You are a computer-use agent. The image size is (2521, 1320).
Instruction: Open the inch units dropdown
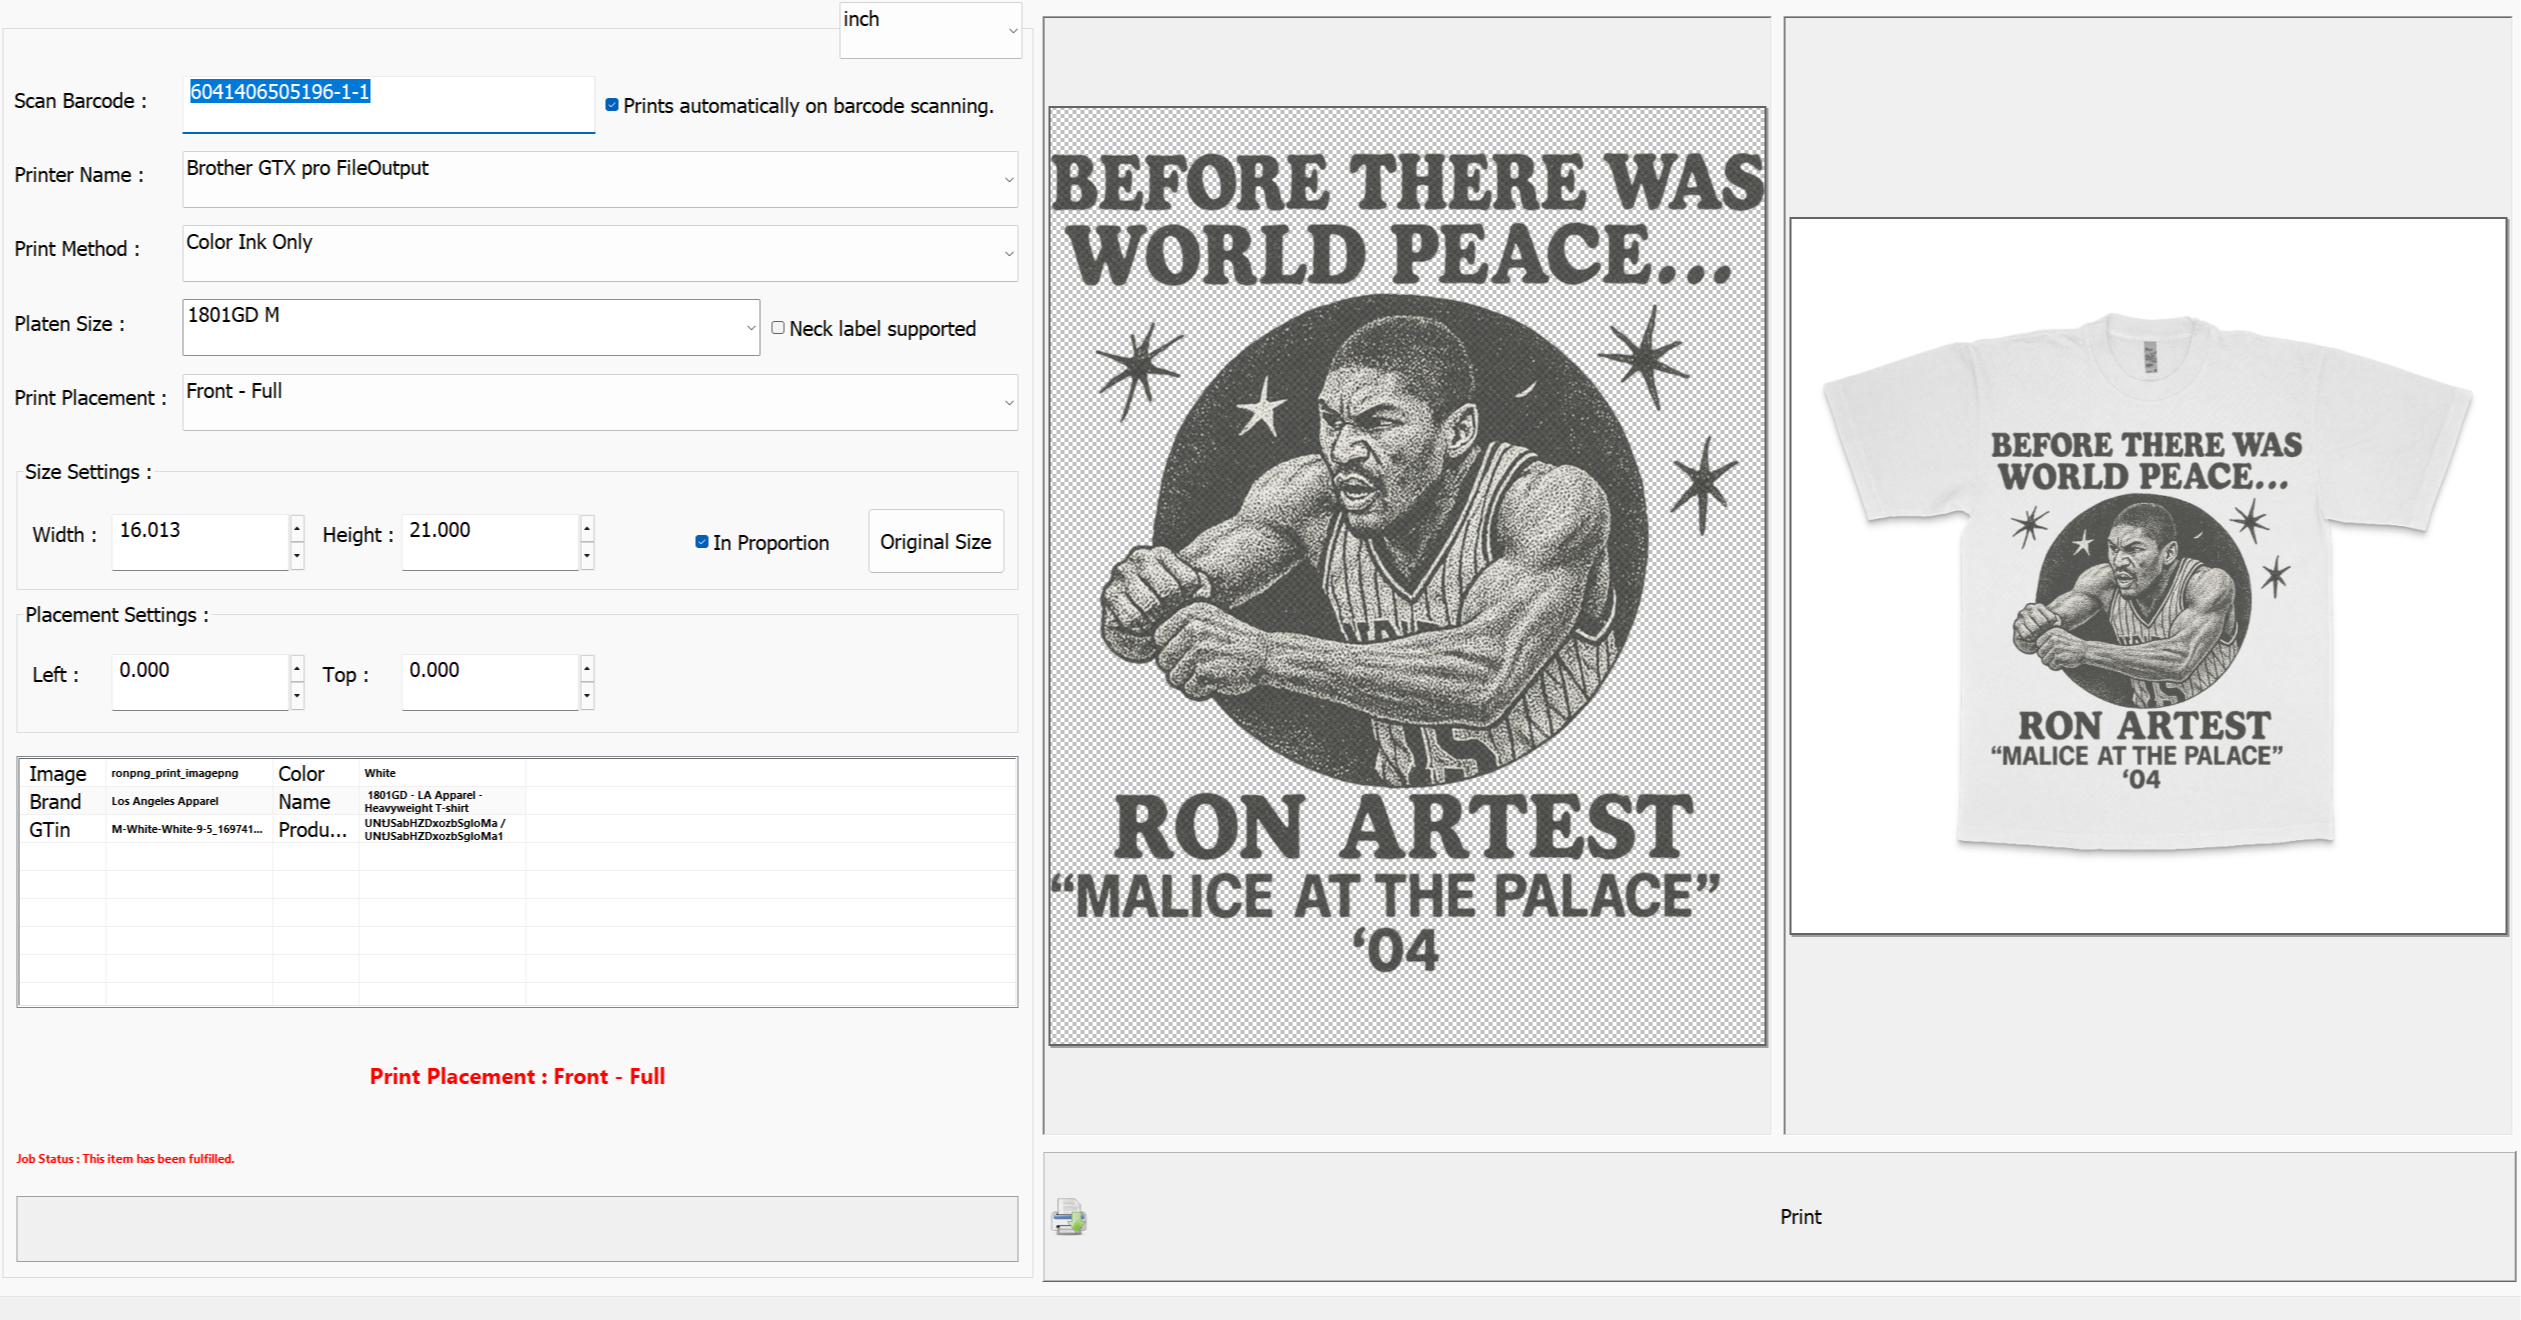[1012, 31]
